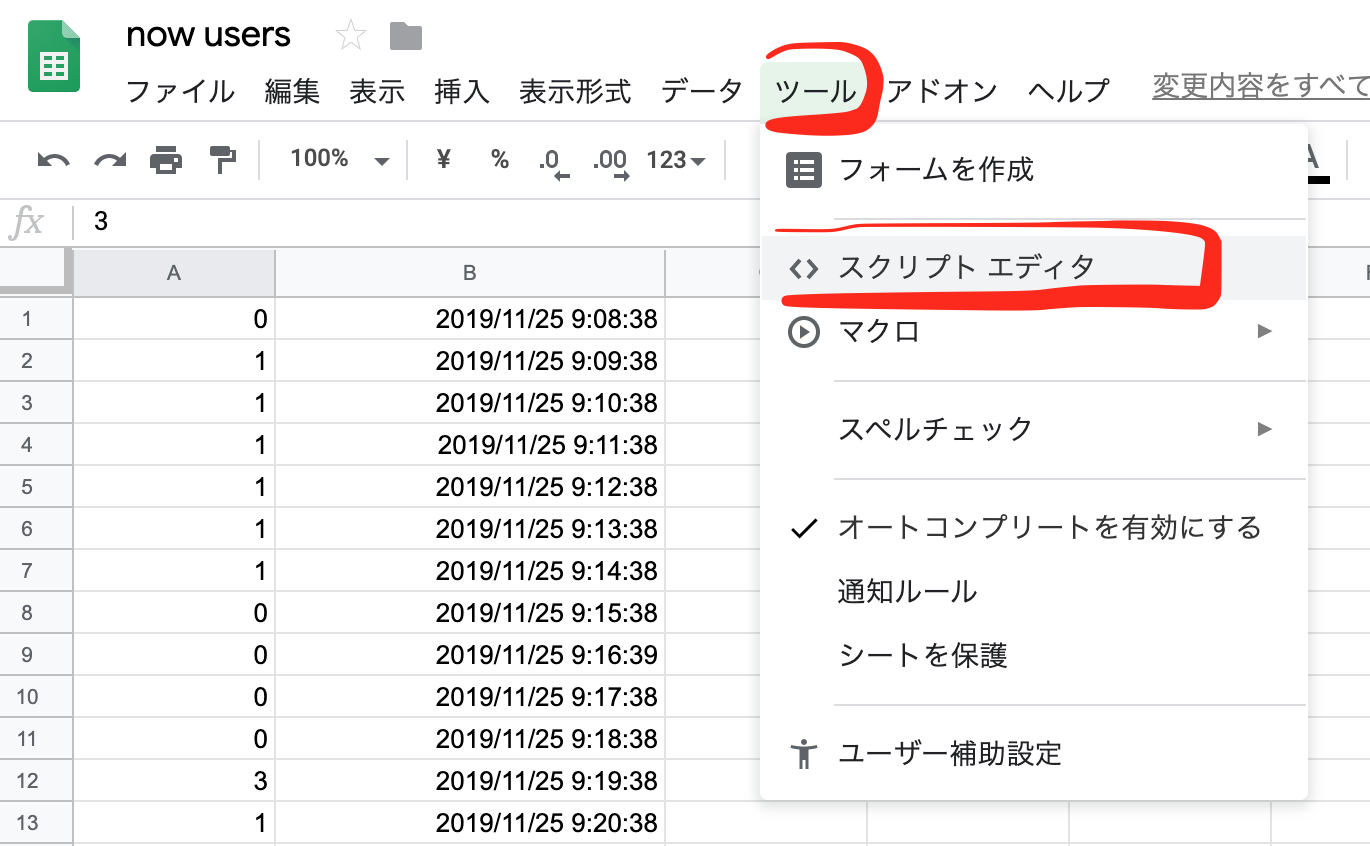The width and height of the screenshot is (1370, 846).
Task: Open the ファイル menu
Action: [180, 92]
